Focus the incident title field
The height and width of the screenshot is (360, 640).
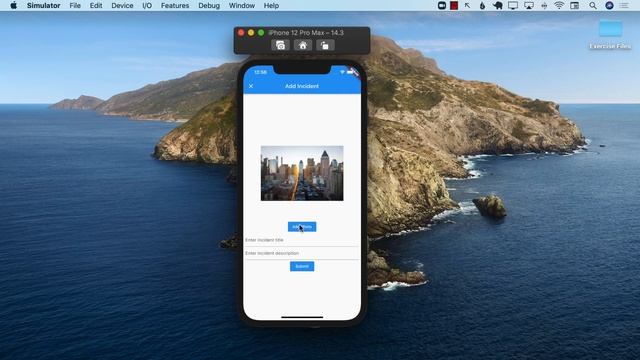pyautogui.click(x=302, y=240)
